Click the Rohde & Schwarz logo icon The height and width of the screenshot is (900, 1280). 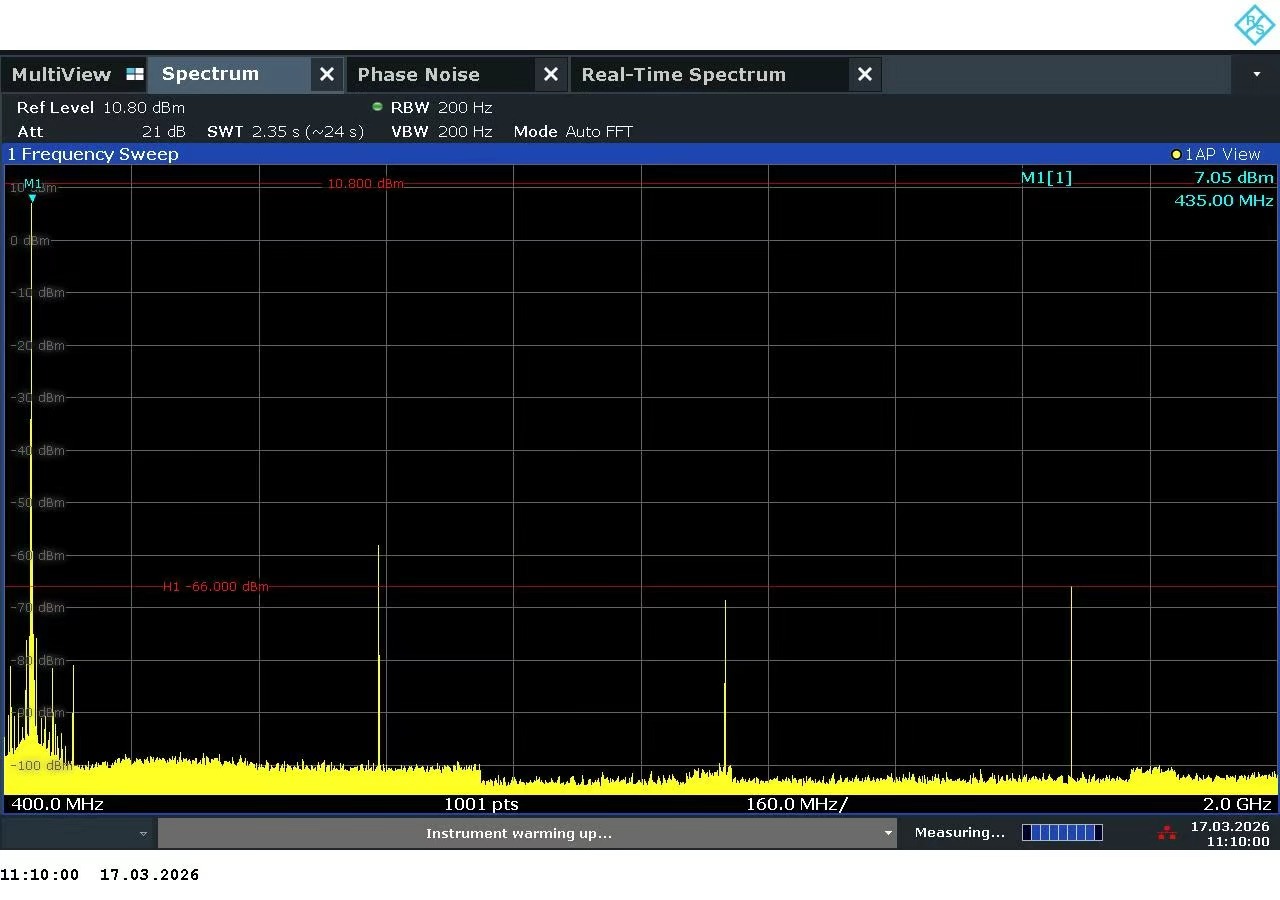click(x=1254, y=25)
